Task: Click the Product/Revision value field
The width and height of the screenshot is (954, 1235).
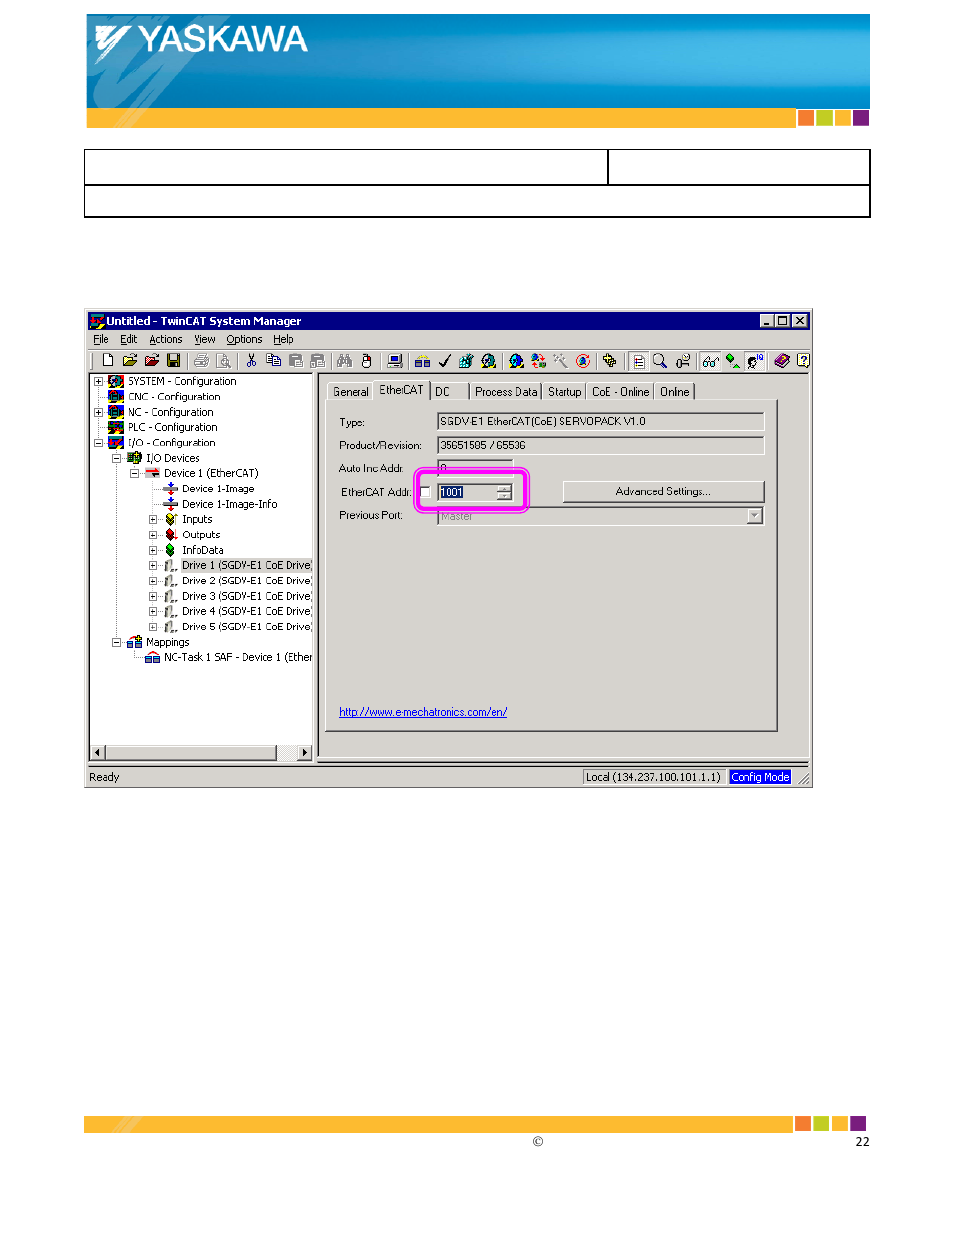Action: click(x=601, y=445)
